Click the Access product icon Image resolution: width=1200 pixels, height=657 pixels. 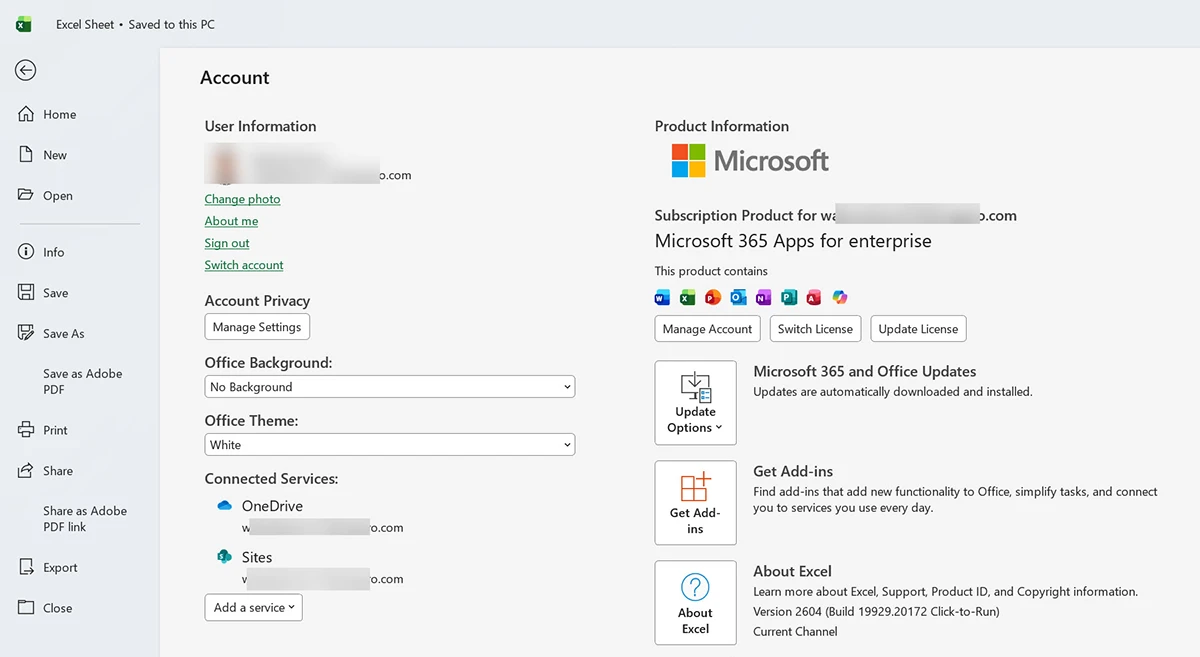coord(814,297)
